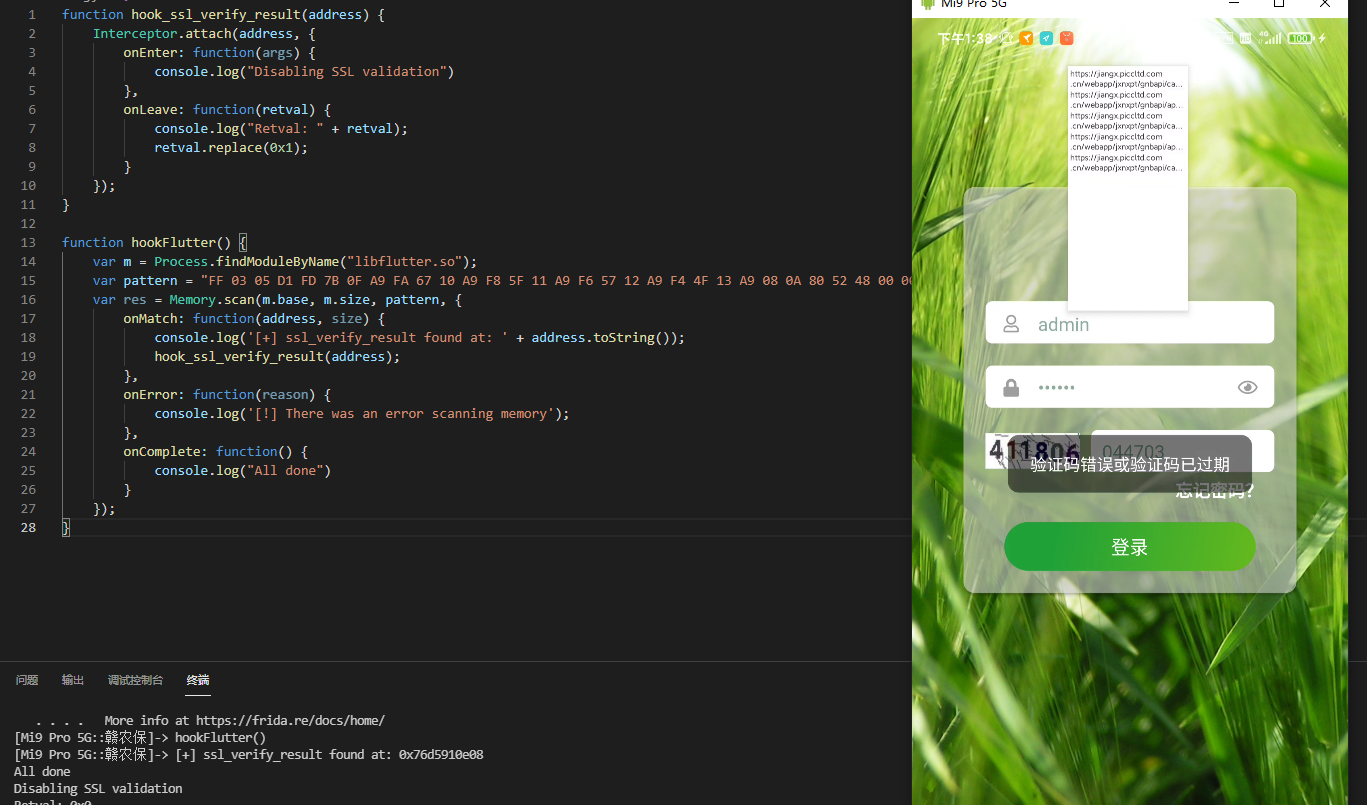The image size is (1367, 805).
Task: Click the HD indicator in phone status bar
Action: (1246, 38)
